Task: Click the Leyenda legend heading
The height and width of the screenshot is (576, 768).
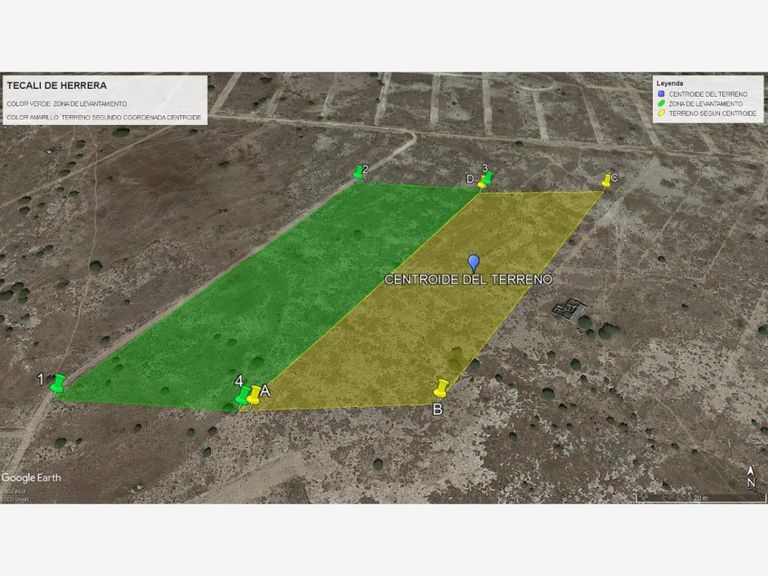Action: click(x=670, y=83)
